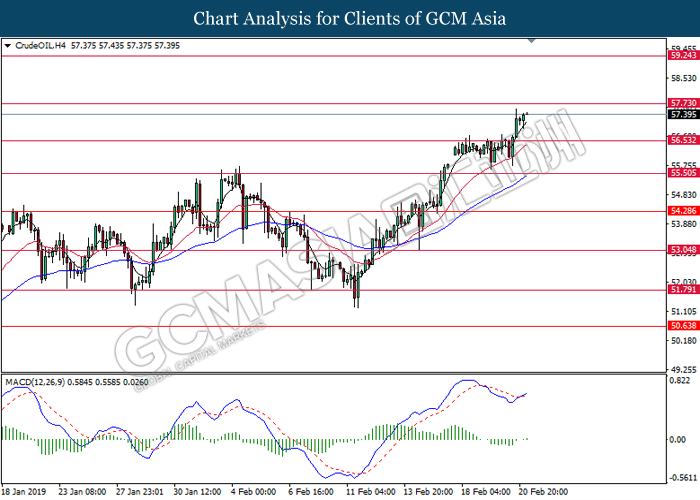Image resolution: width=700 pixels, height=500 pixels.
Task: Click the current price tag 57.395
Action: tap(683, 114)
